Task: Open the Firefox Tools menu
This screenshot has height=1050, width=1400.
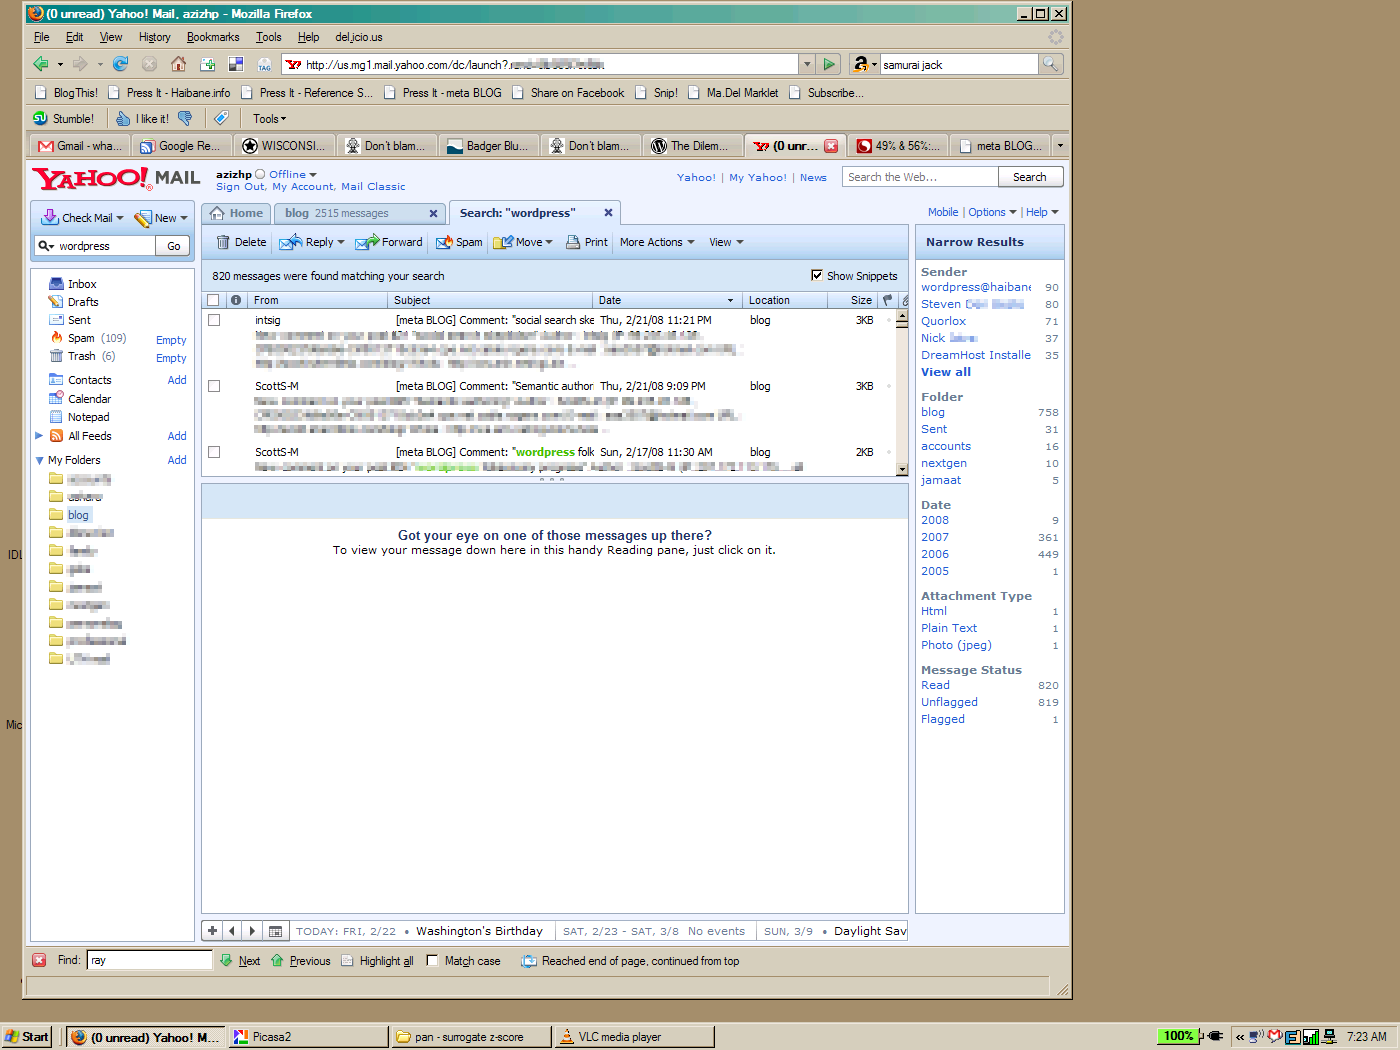Action: point(268,37)
